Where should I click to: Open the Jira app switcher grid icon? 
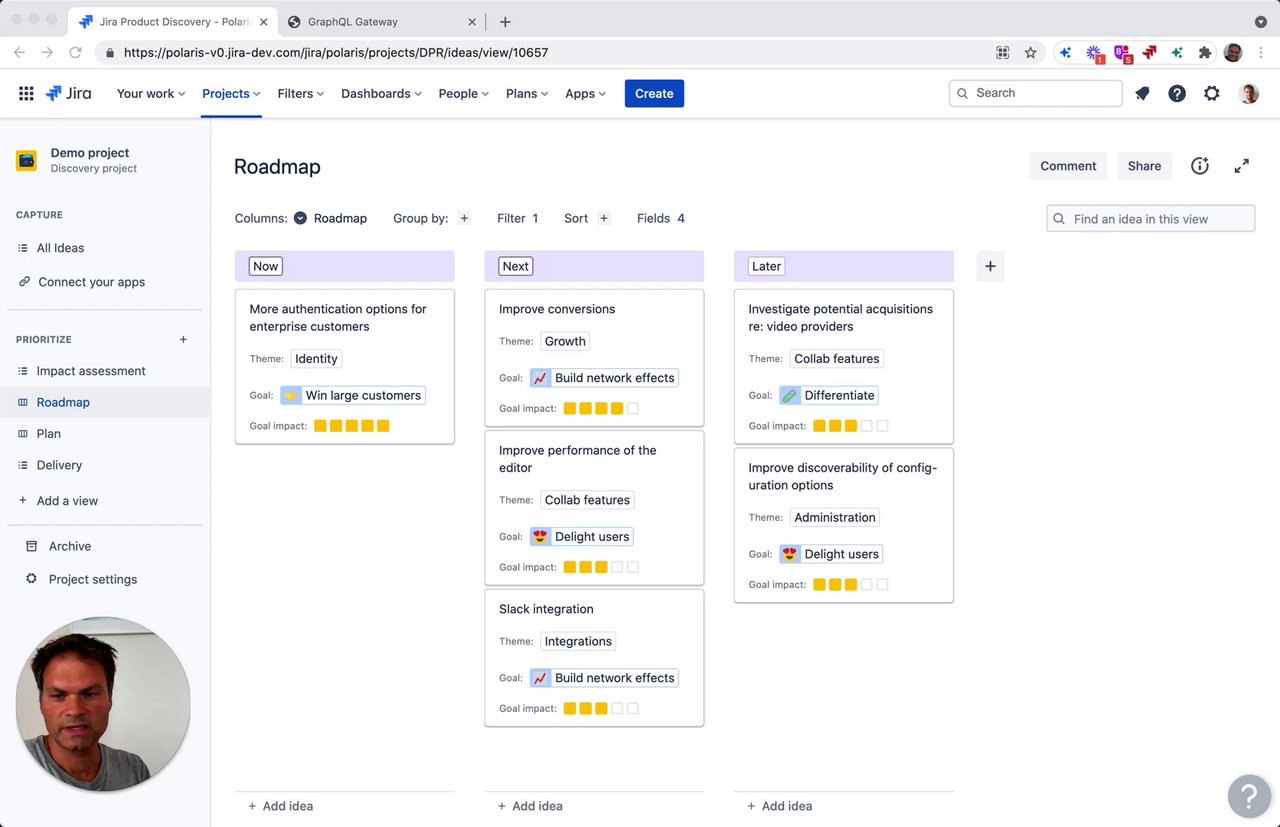click(26, 94)
